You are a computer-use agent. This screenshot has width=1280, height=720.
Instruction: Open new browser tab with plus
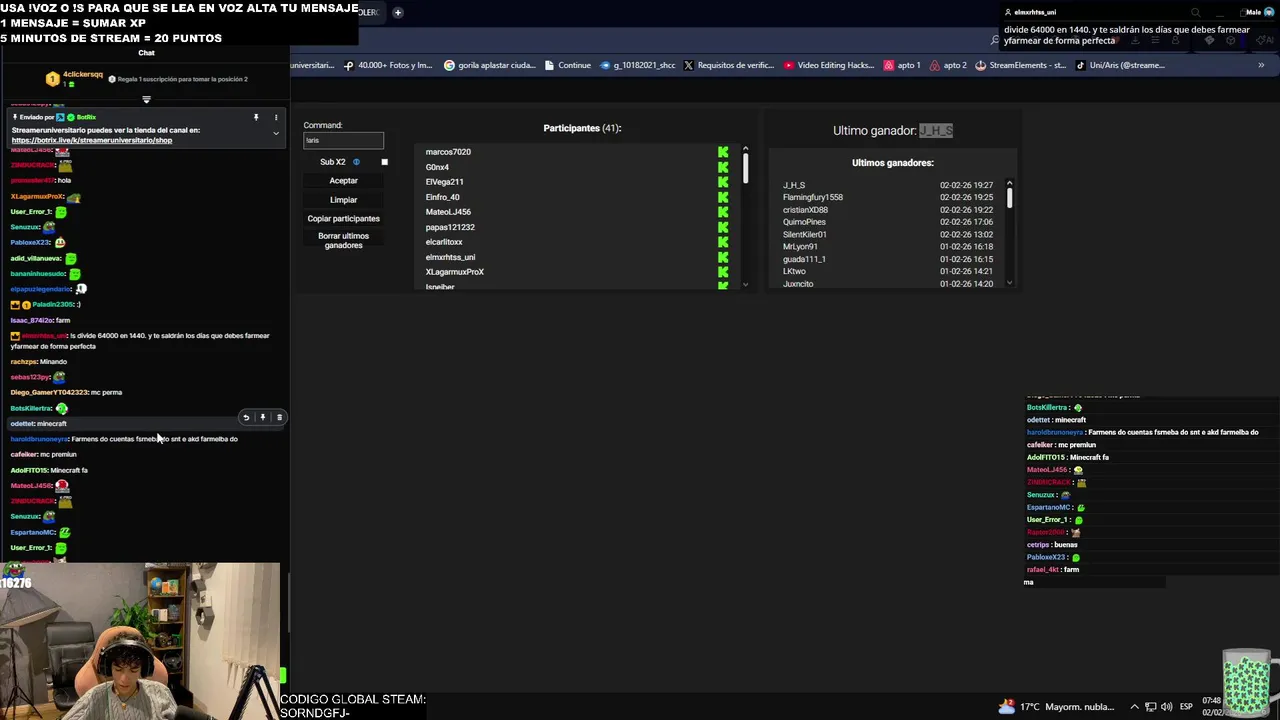pos(397,13)
